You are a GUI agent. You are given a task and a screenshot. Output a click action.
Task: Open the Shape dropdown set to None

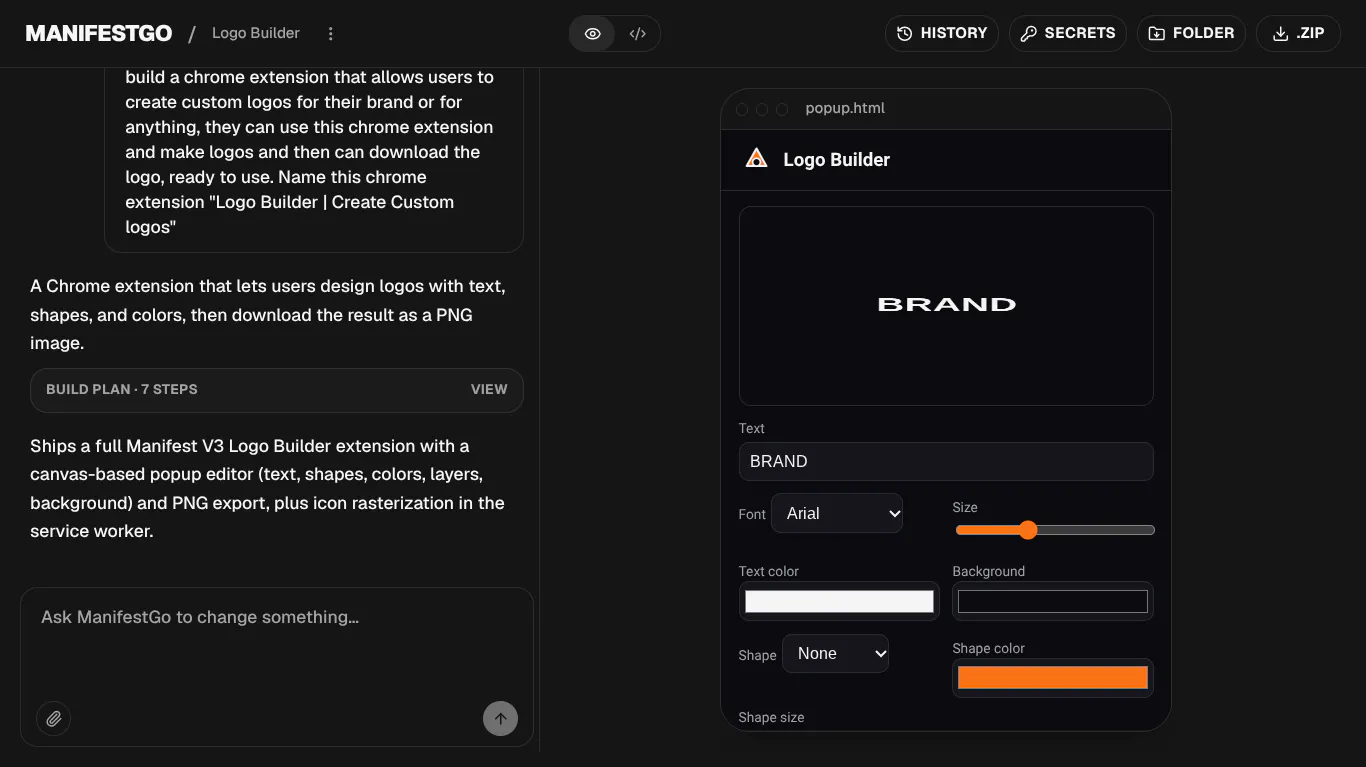[835, 653]
